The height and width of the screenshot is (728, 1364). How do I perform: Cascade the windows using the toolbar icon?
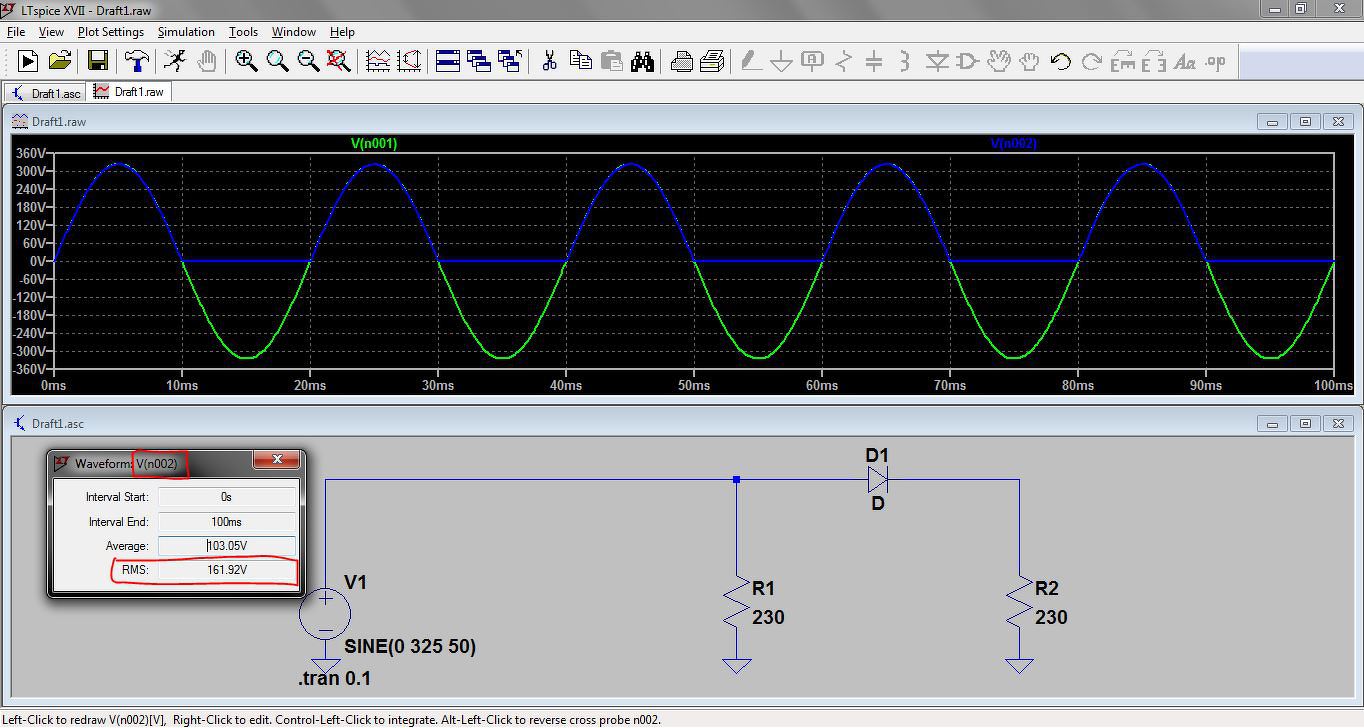(479, 62)
